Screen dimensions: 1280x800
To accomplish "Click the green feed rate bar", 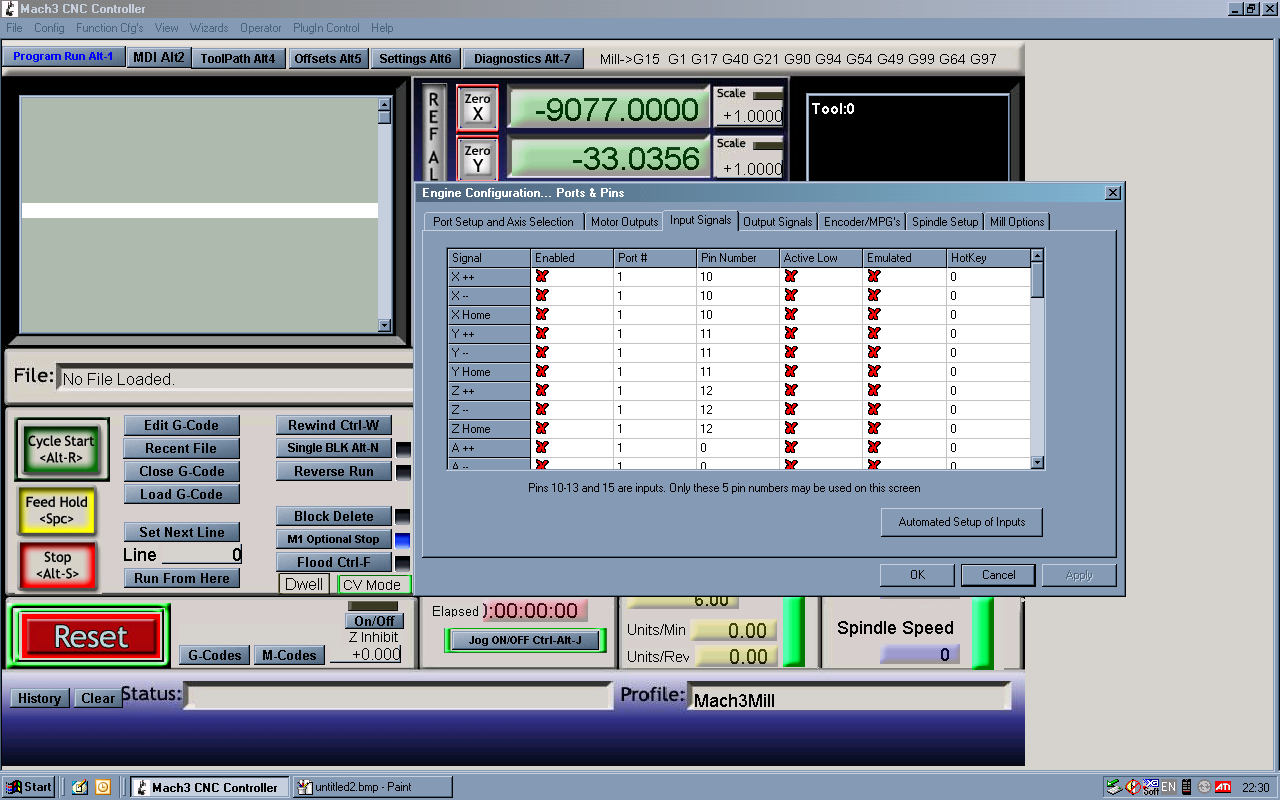I will point(794,632).
